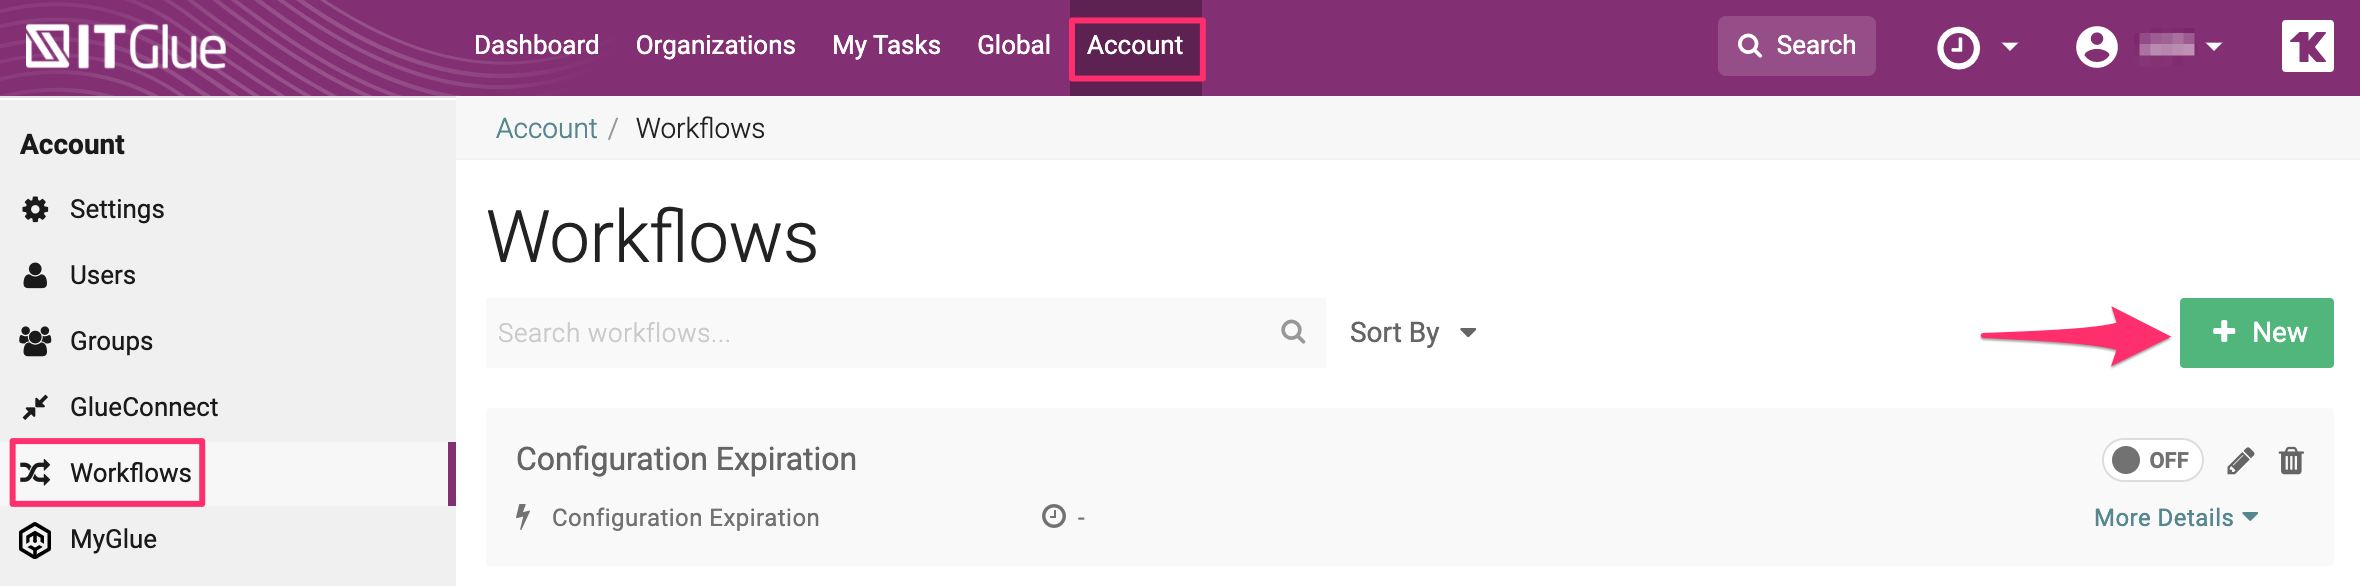Click the magnifier icon in workflow search
This screenshot has height=586, width=2360.
pyautogui.click(x=1293, y=332)
